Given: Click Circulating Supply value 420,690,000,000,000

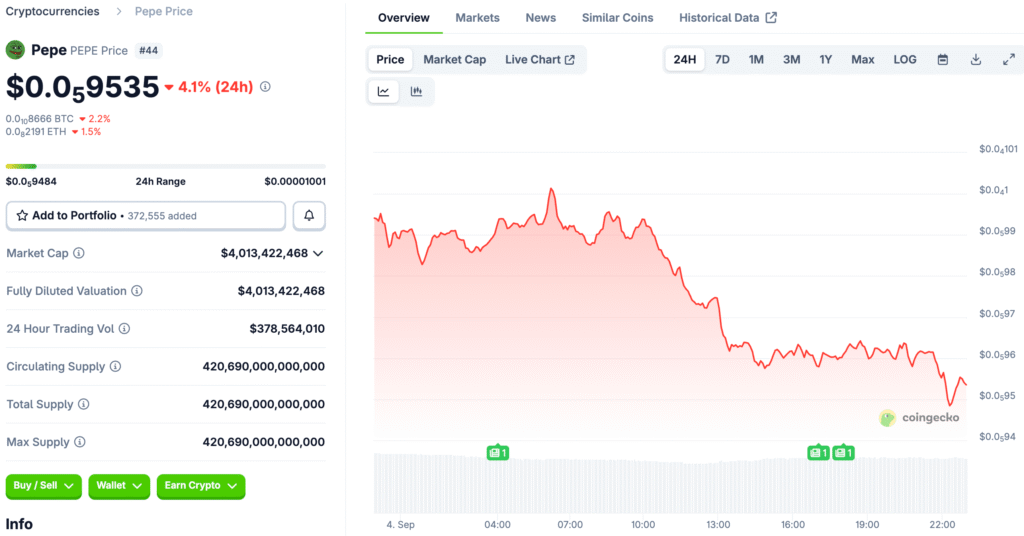Looking at the screenshot, I should pos(263,366).
